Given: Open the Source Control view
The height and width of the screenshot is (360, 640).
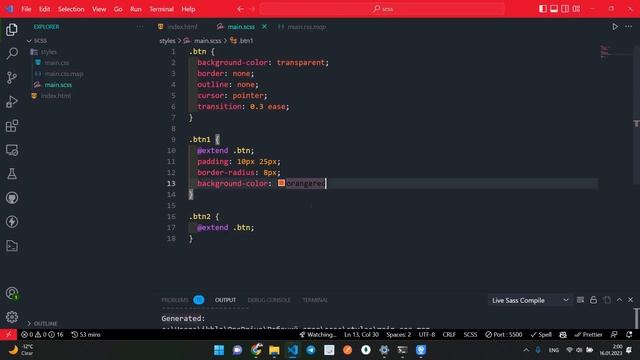Looking at the screenshot, I should pyautogui.click(x=12, y=78).
